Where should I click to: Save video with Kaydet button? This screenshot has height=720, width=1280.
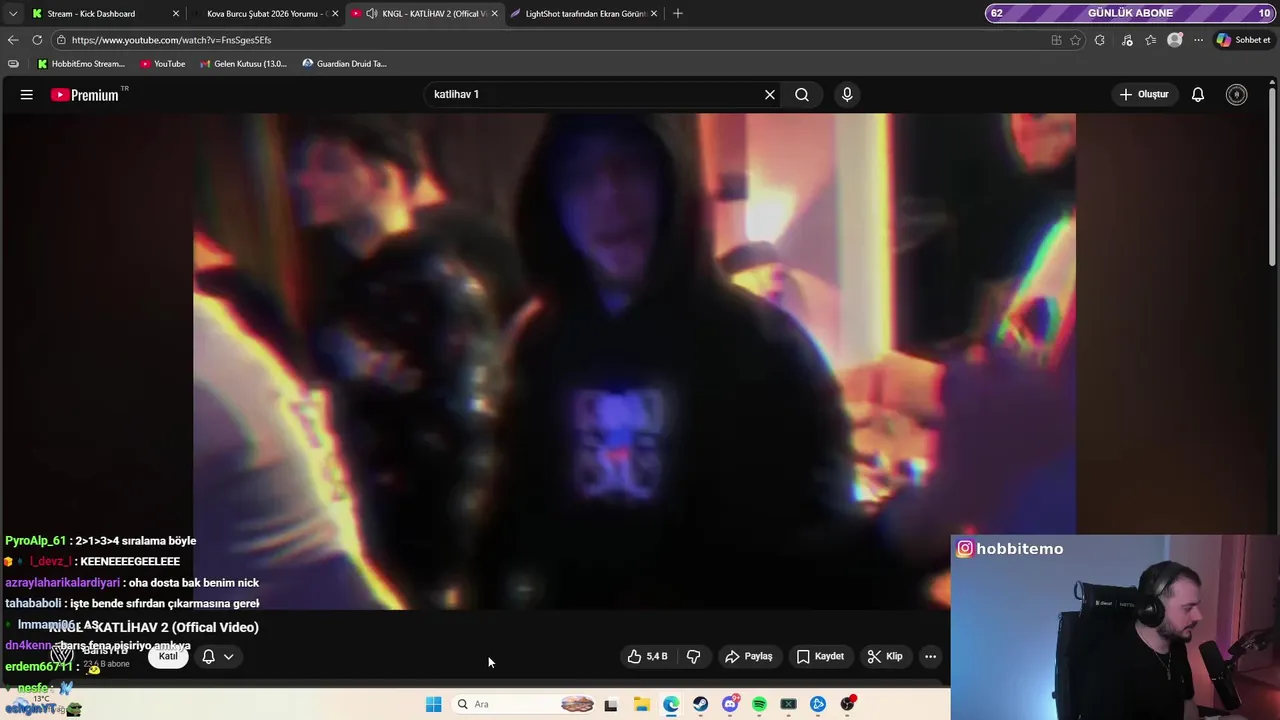click(x=820, y=656)
